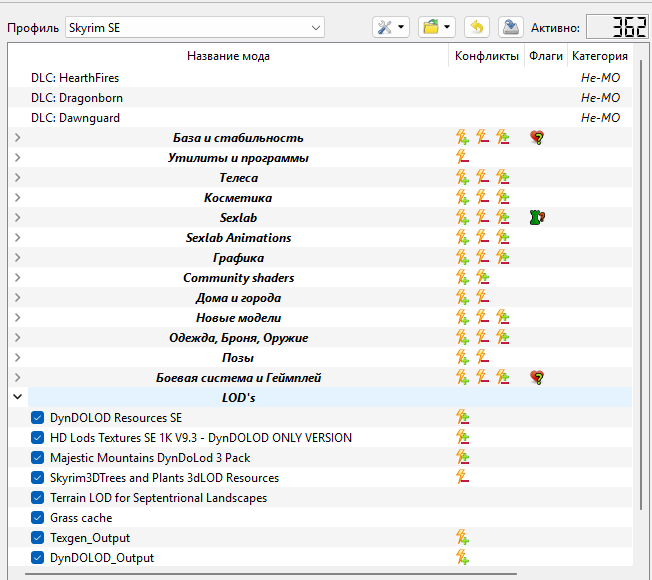Click second conflict icon in Одежда, Броня, Оружие row
The width and height of the screenshot is (652, 580).
tap(482, 338)
